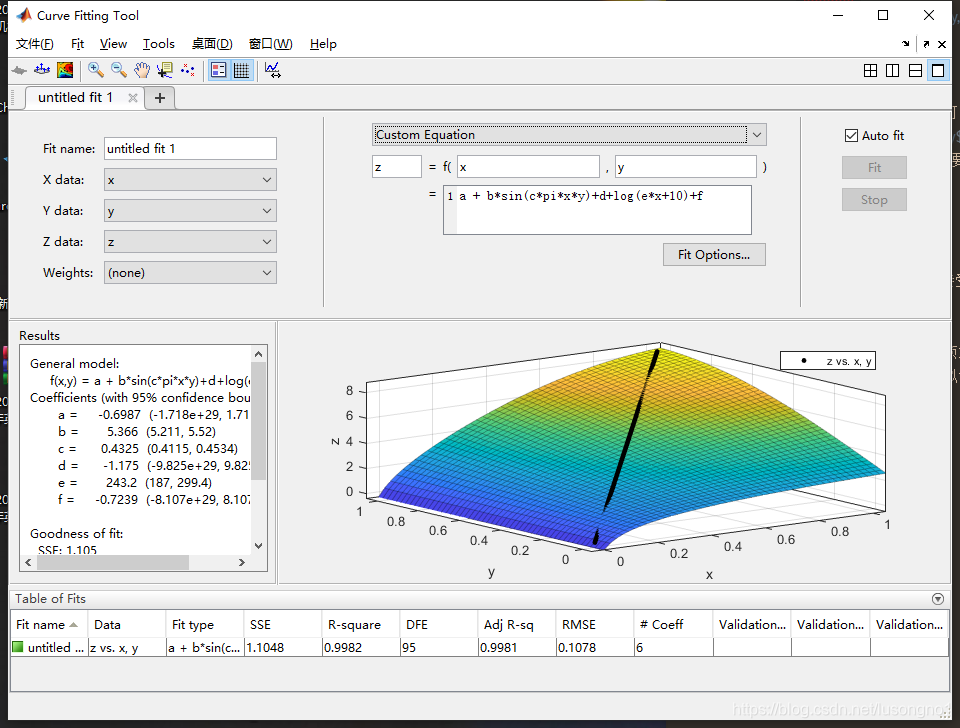Open the Tools menu
Image resolution: width=960 pixels, height=728 pixels.
pyautogui.click(x=158, y=44)
